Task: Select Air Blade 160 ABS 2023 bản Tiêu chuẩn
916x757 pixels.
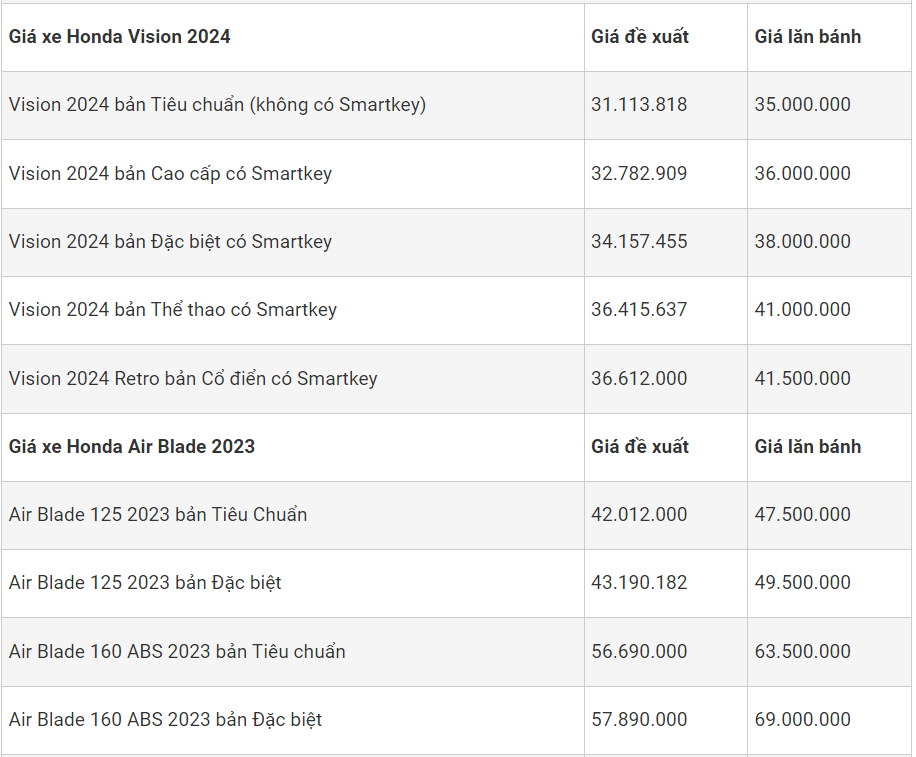Action: click(x=177, y=651)
